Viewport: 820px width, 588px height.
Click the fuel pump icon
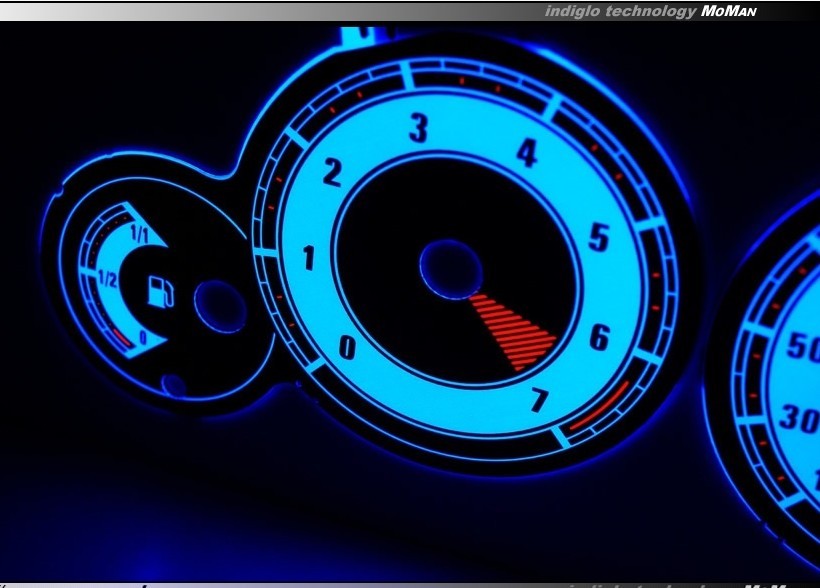161,291
